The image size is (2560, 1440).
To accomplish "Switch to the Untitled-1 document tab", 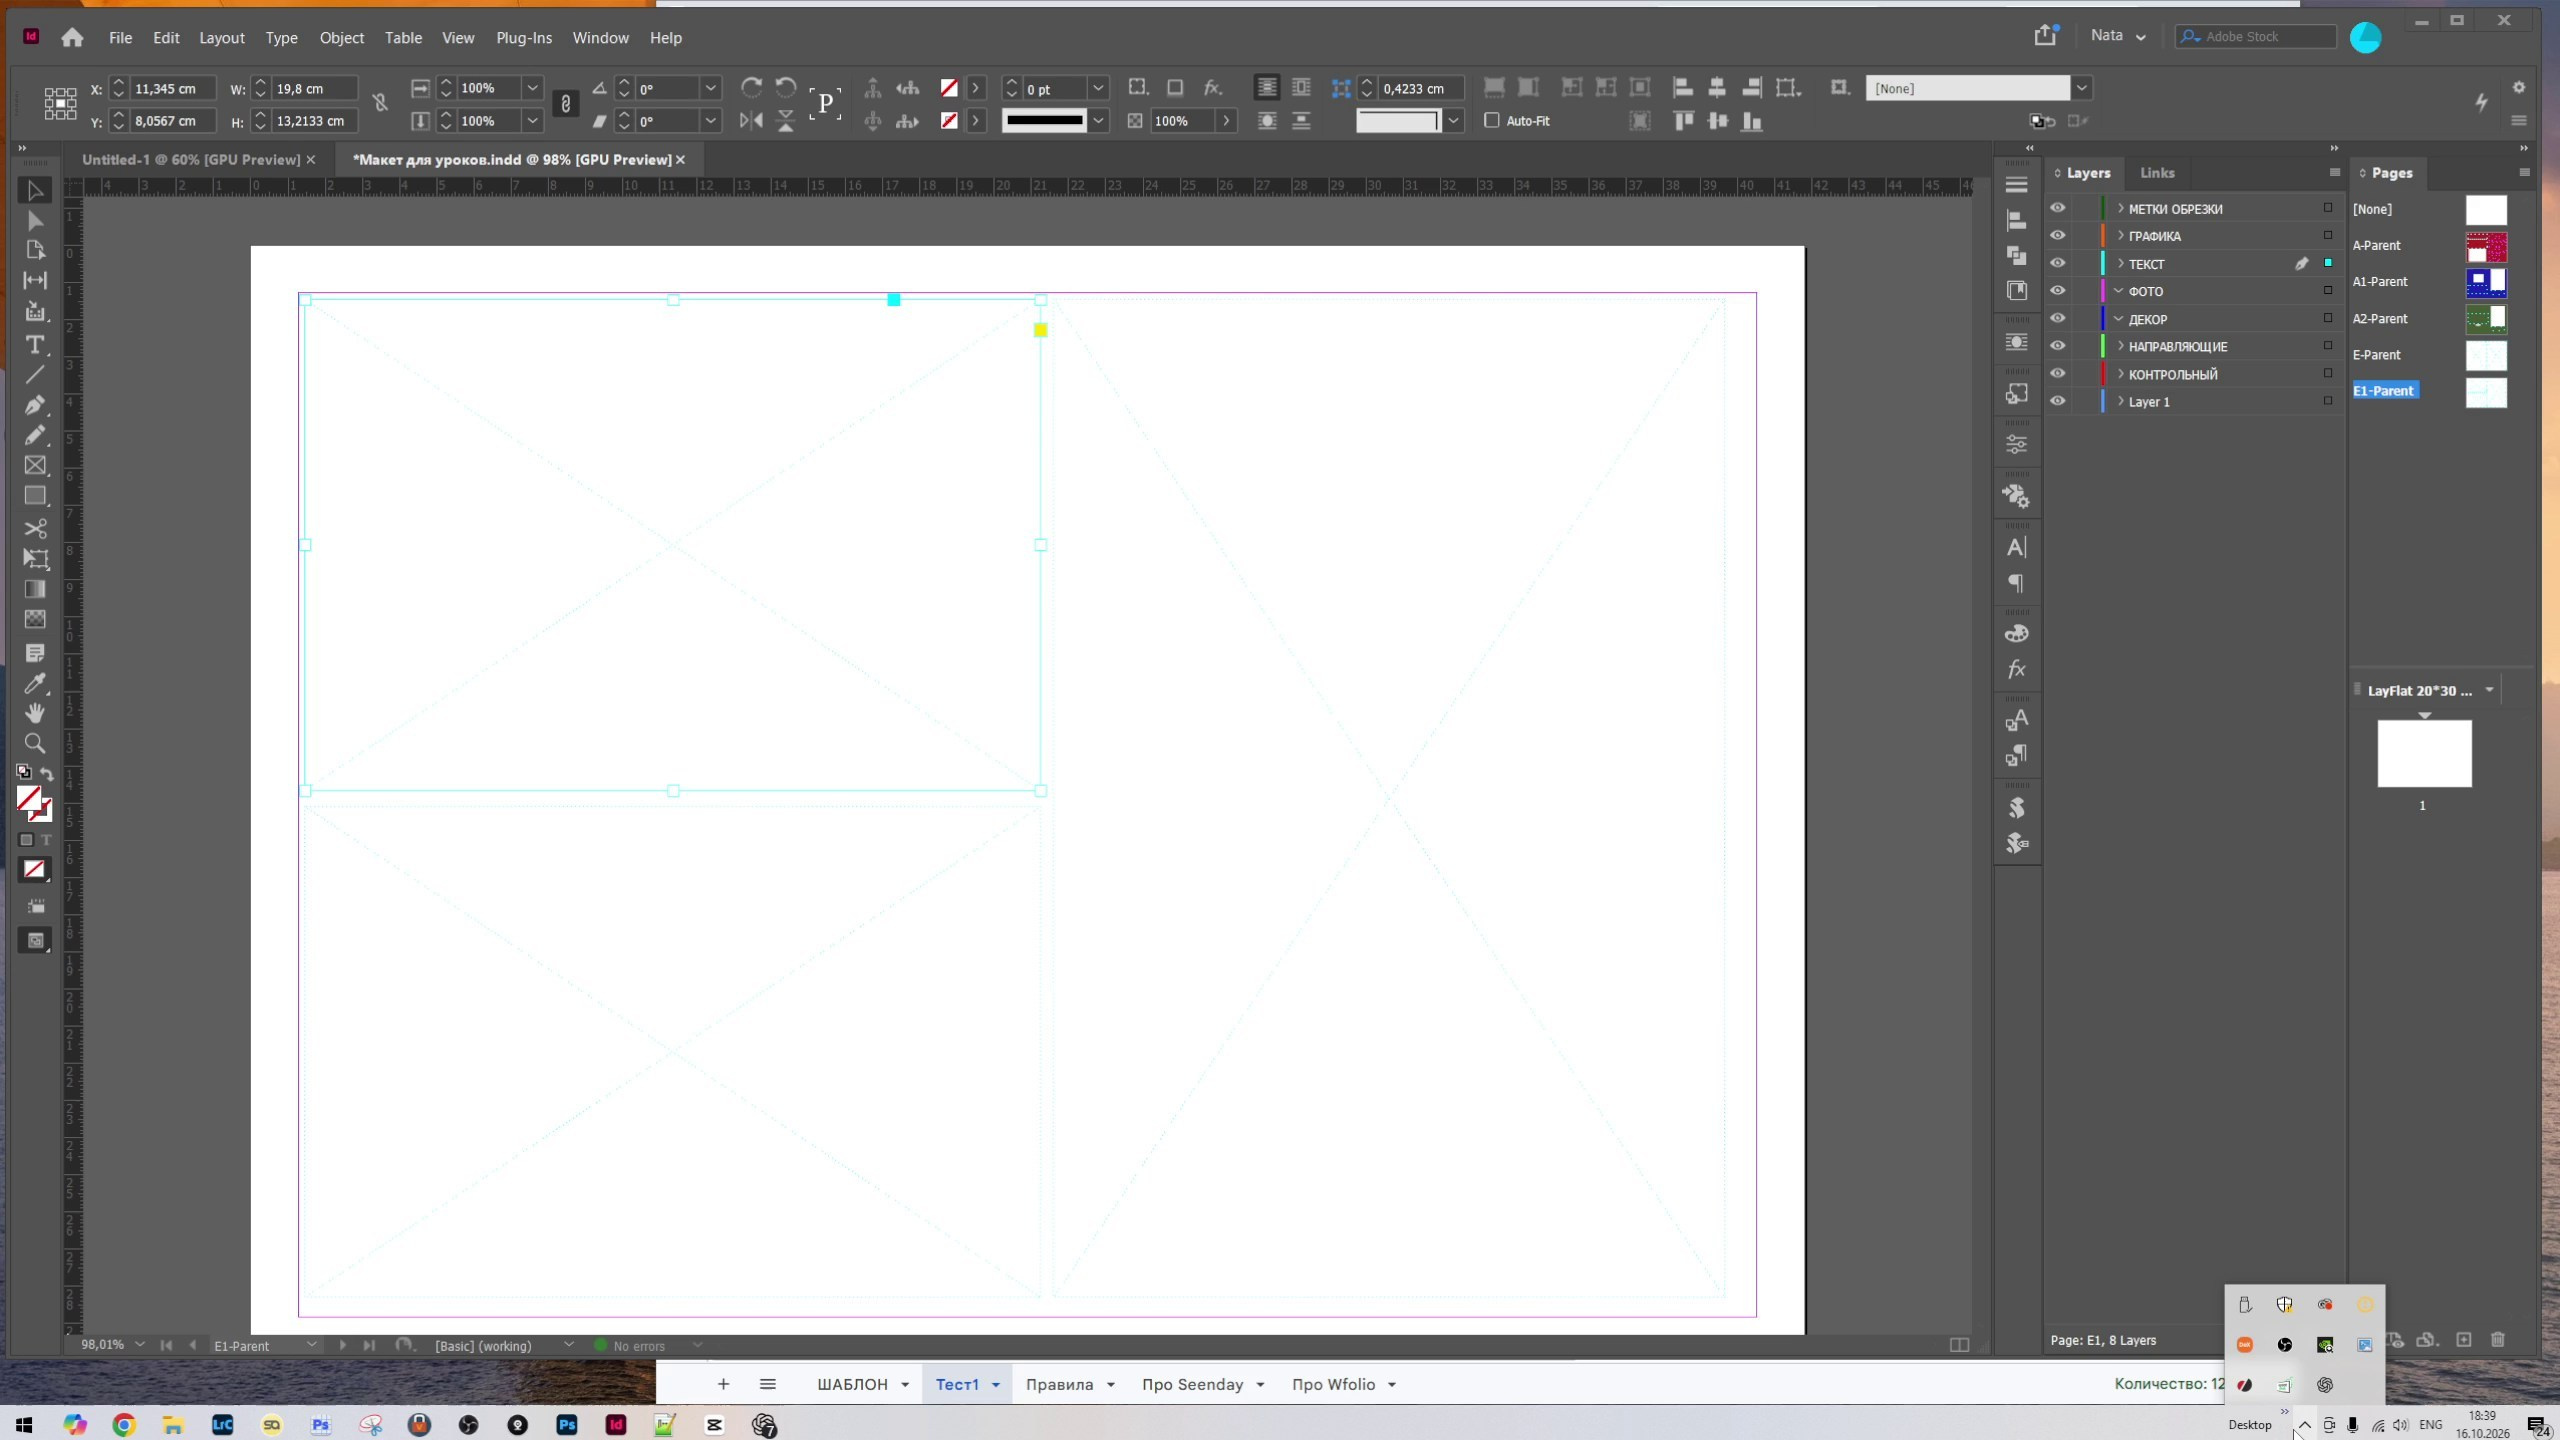I will tap(191, 160).
